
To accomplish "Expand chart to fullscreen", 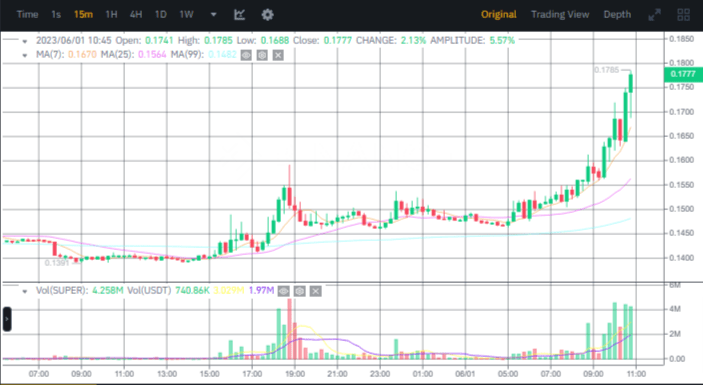I will coord(655,15).
